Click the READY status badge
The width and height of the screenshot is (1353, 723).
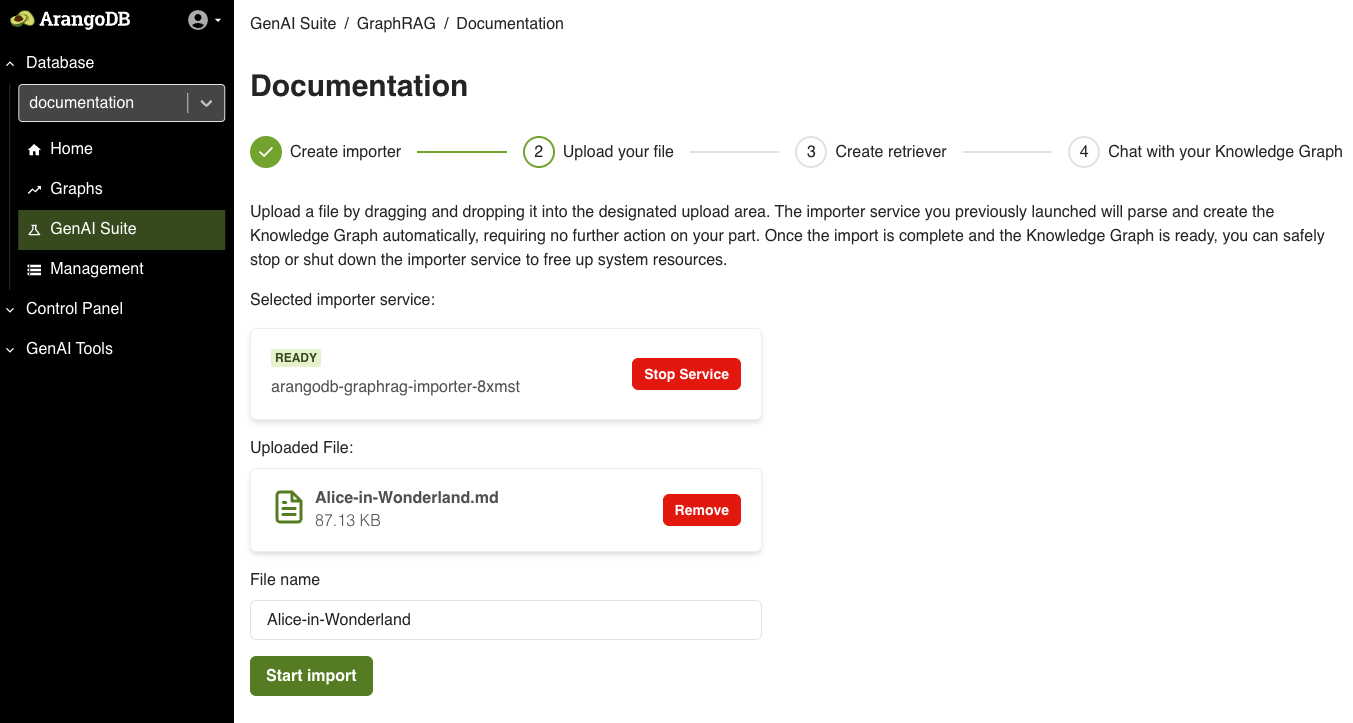296,358
